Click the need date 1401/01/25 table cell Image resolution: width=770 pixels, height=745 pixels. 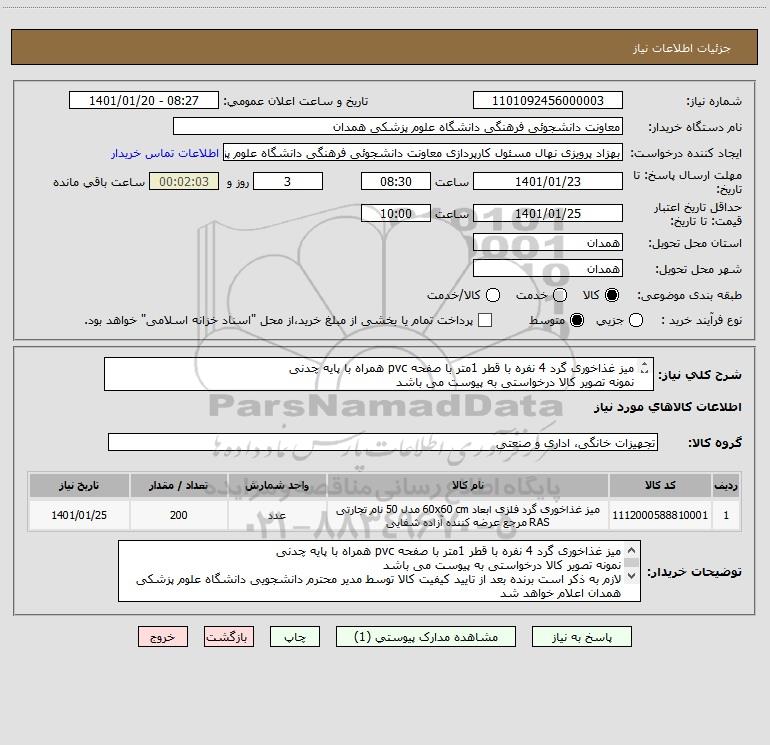(x=79, y=515)
